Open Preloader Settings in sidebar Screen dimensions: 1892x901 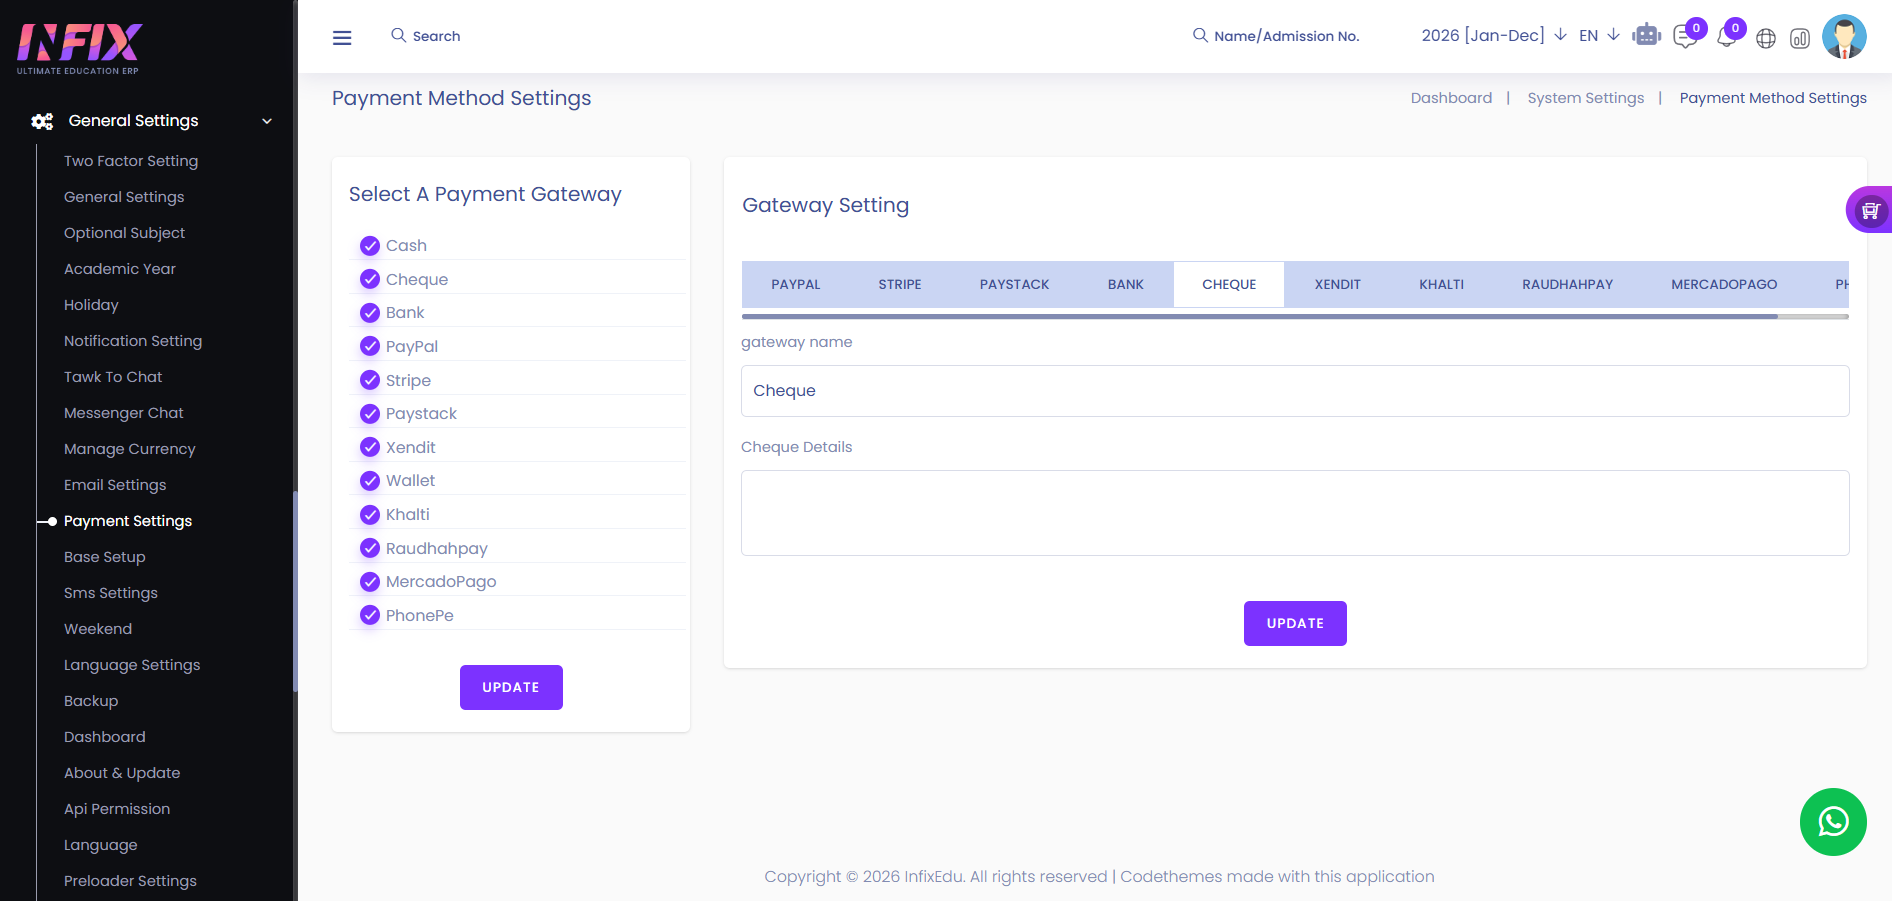pos(130,881)
